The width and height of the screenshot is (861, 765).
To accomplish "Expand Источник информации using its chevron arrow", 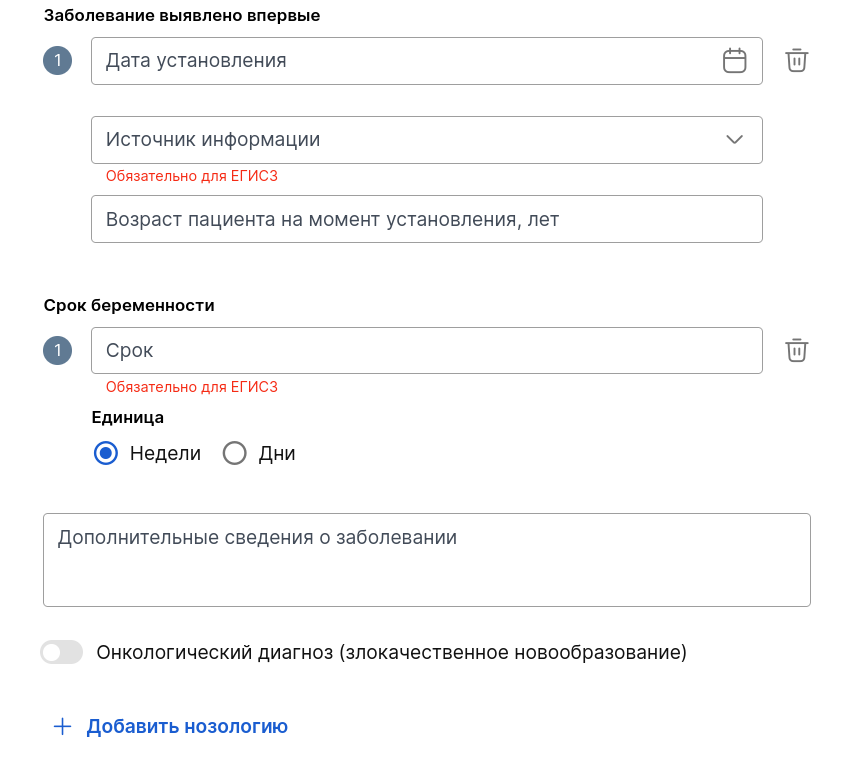I will (735, 139).
